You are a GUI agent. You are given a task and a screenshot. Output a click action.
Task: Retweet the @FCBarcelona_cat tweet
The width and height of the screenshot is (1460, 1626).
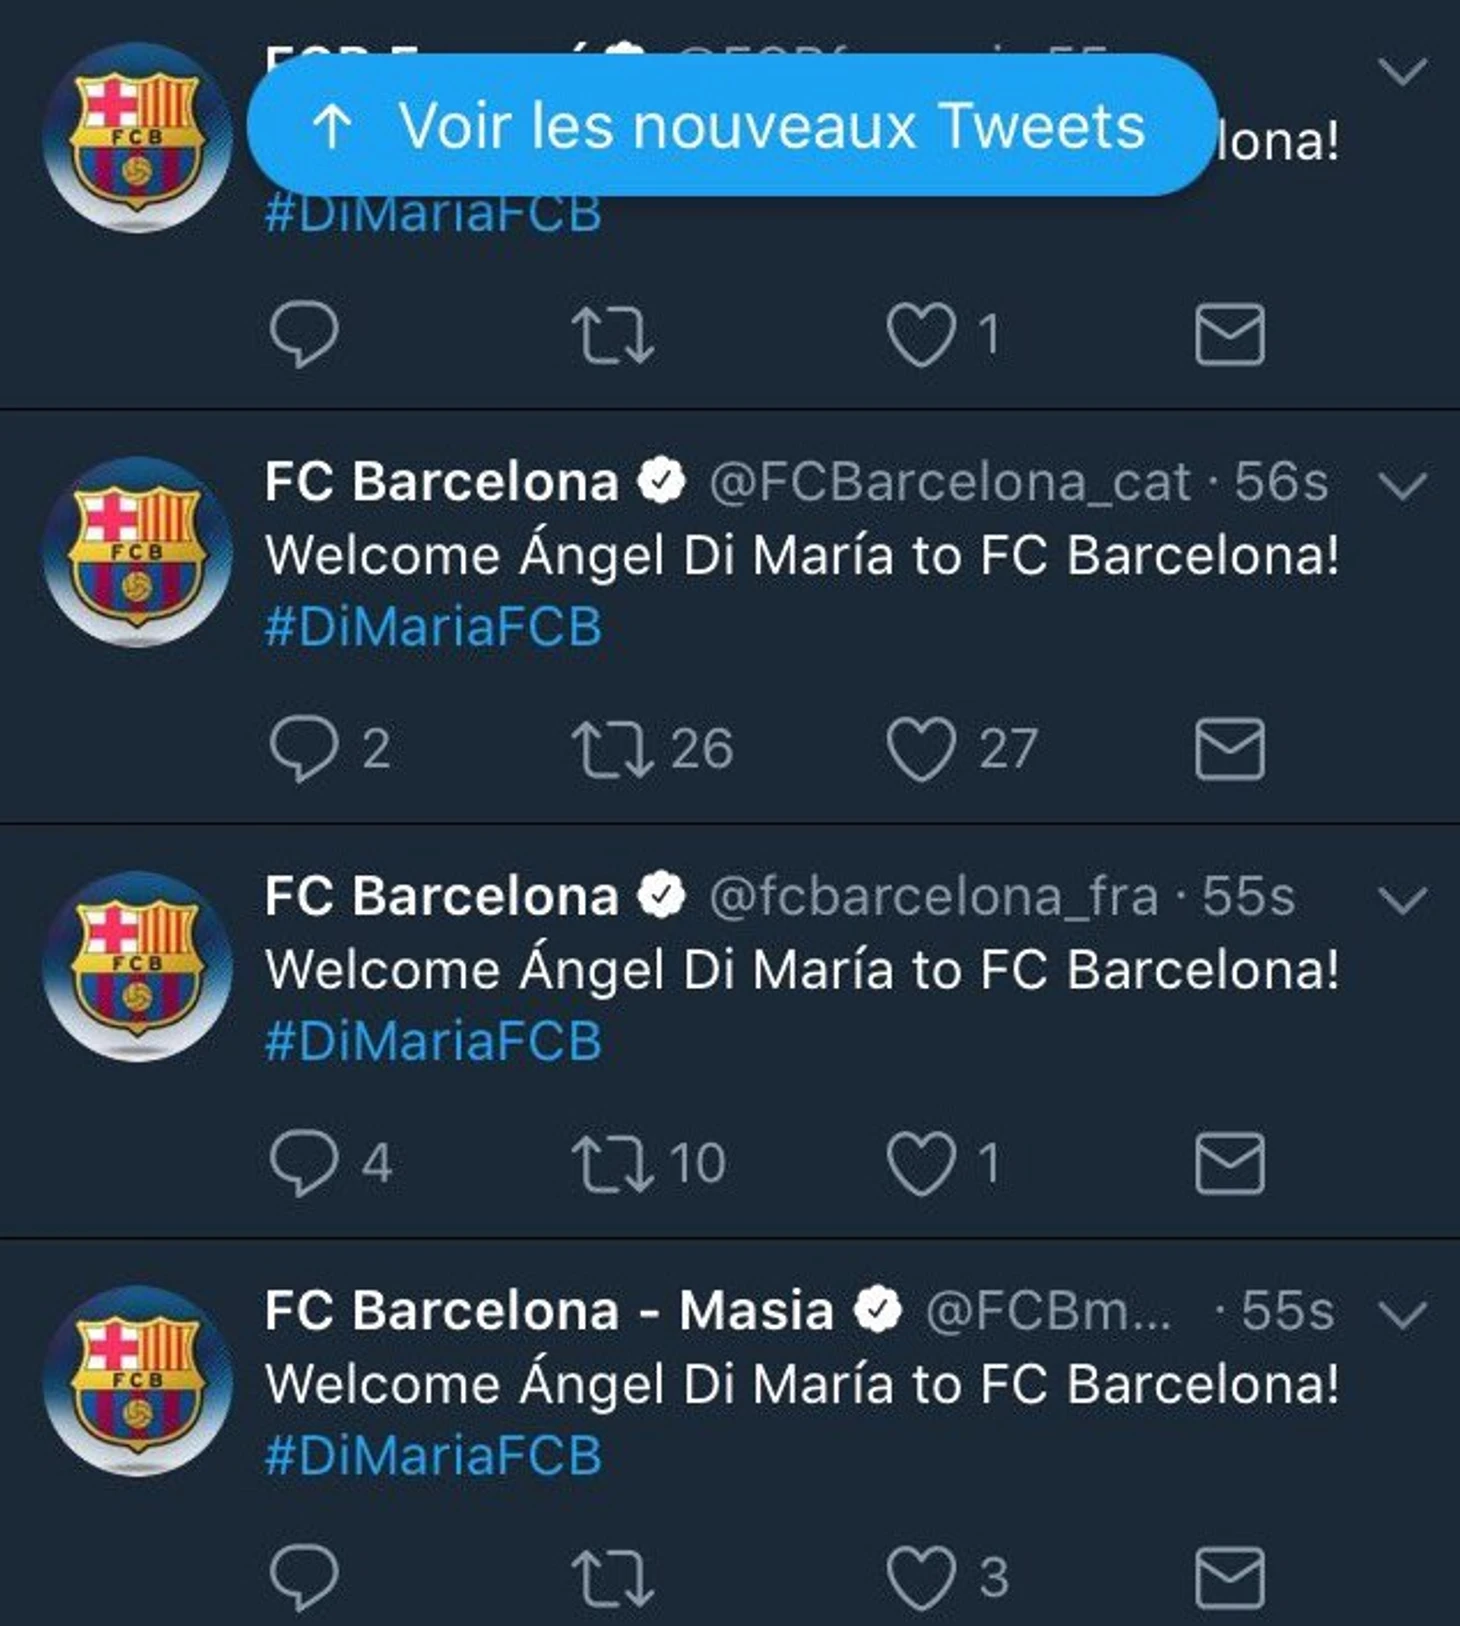tap(612, 750)
